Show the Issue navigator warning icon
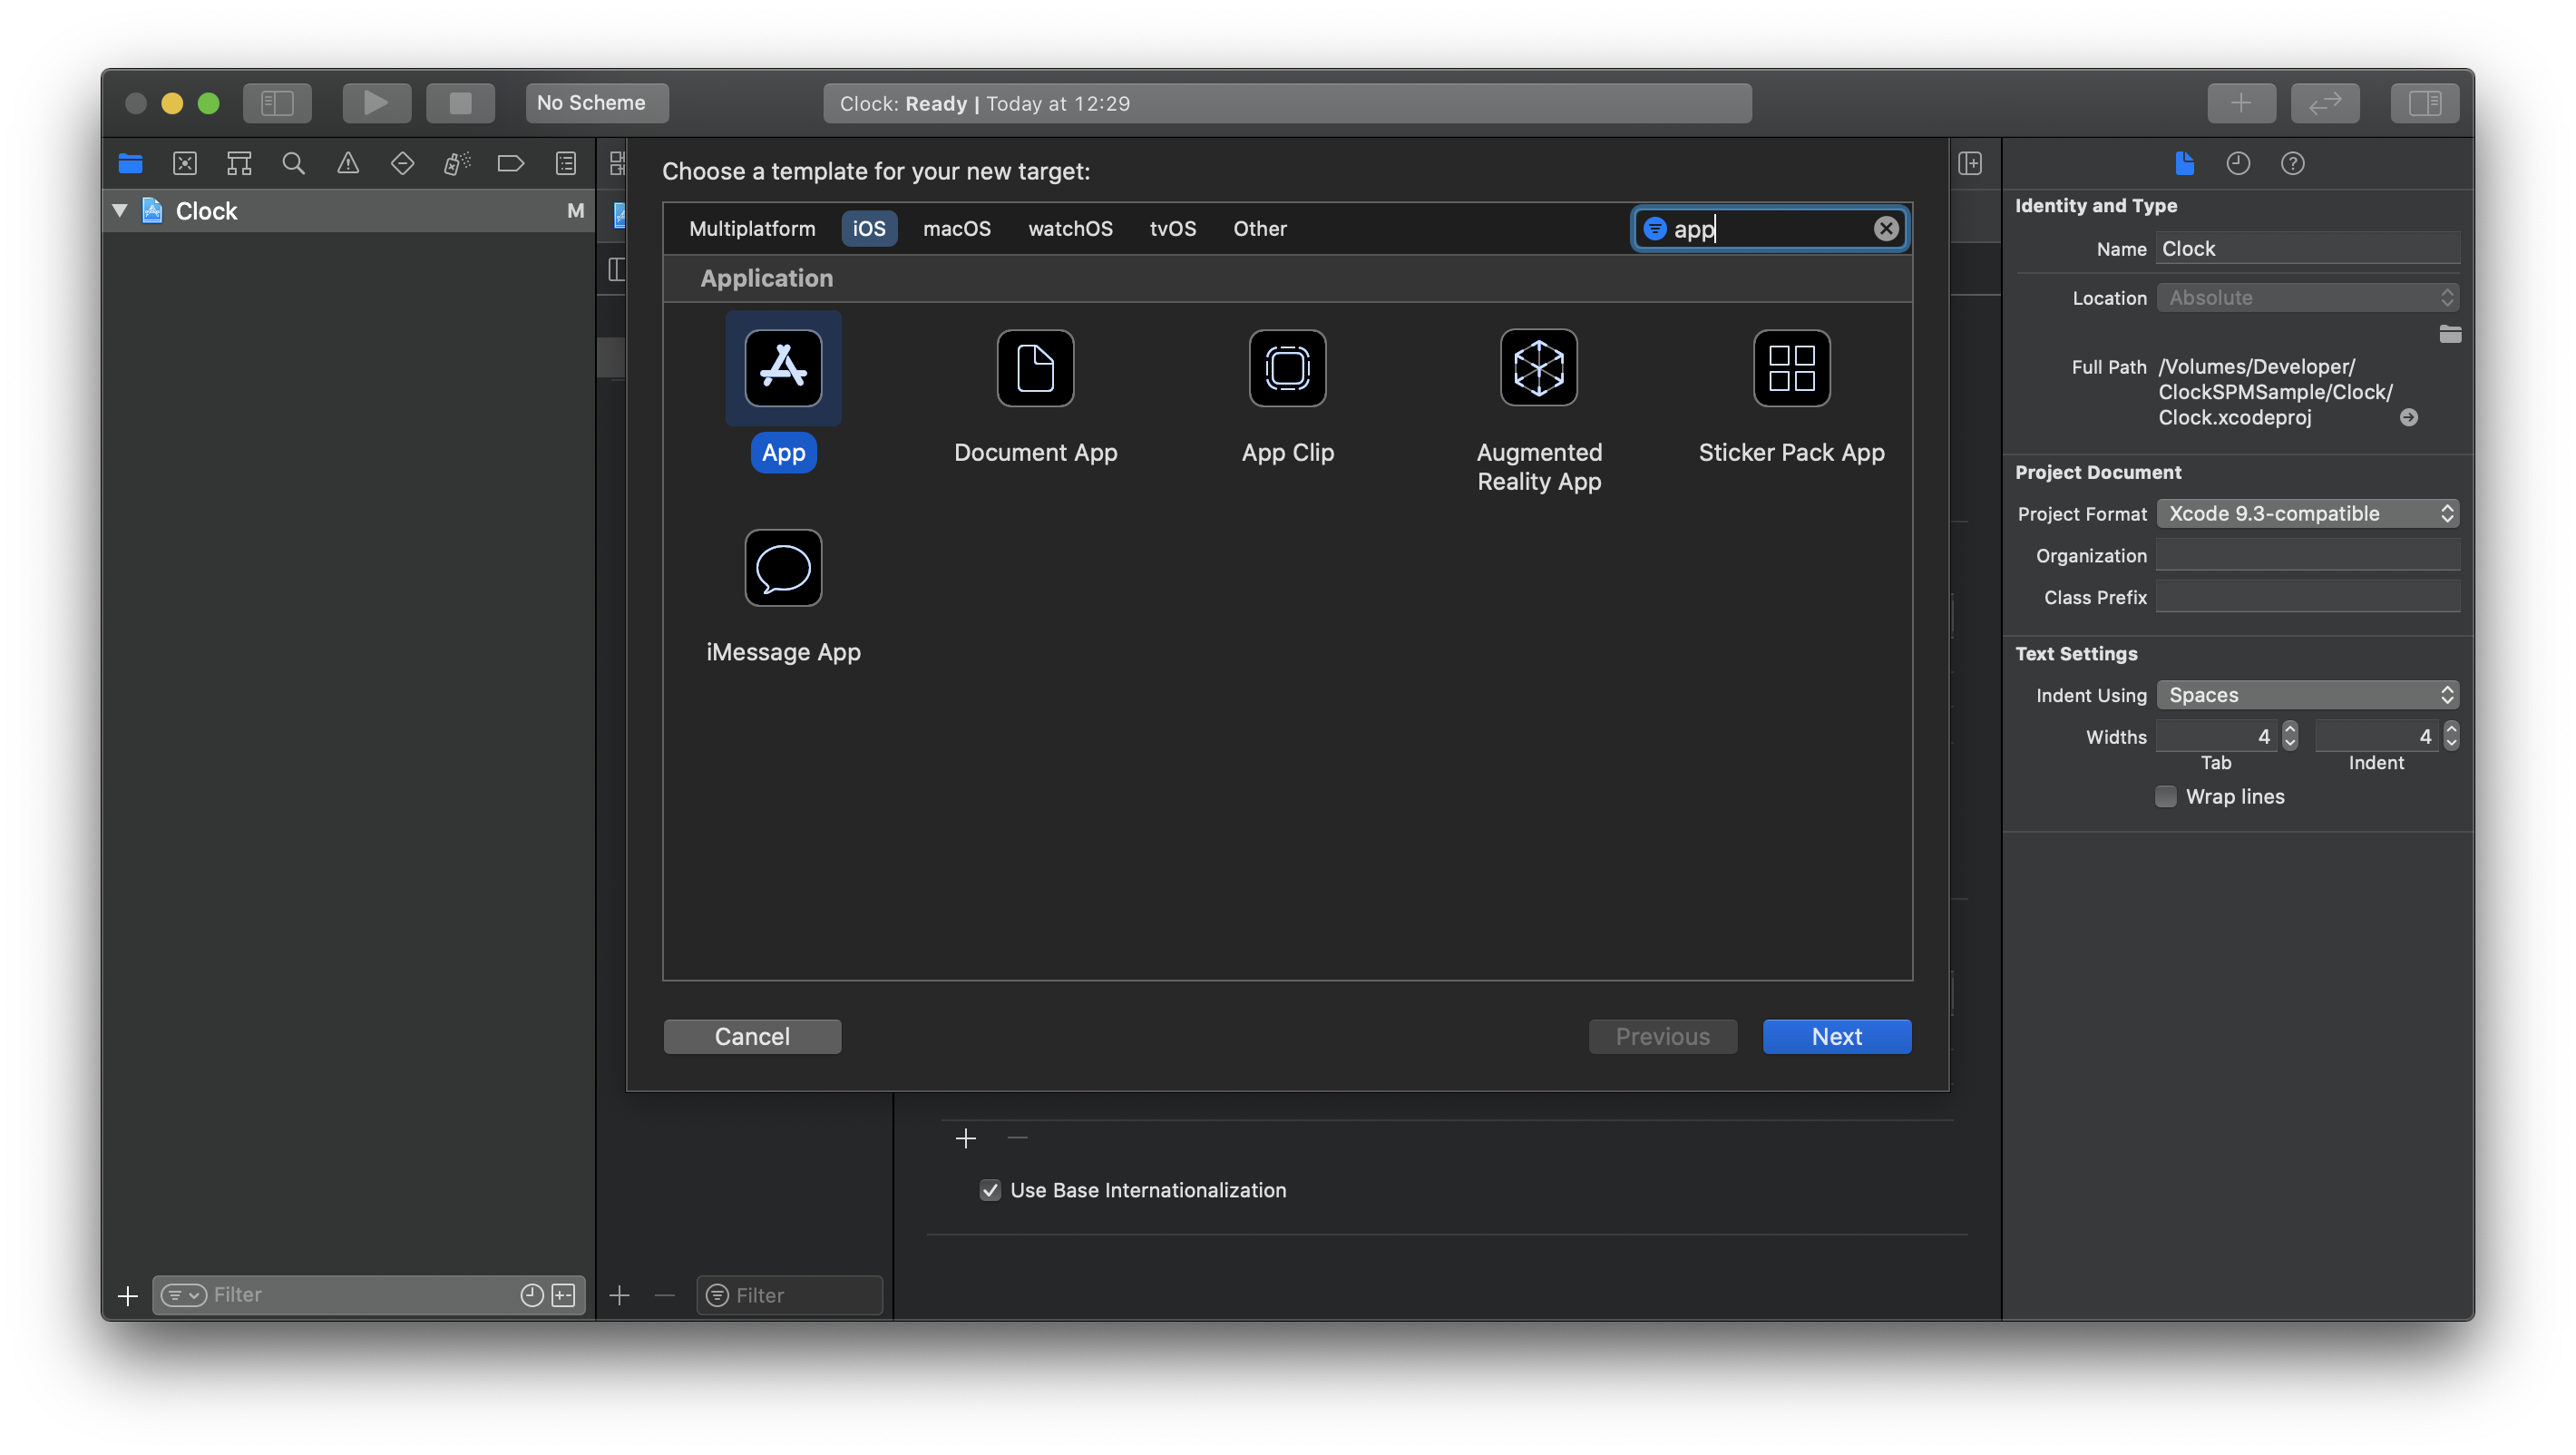Screen dimensions: 2576x1455 pyautogui.click(x=348, y=163)
